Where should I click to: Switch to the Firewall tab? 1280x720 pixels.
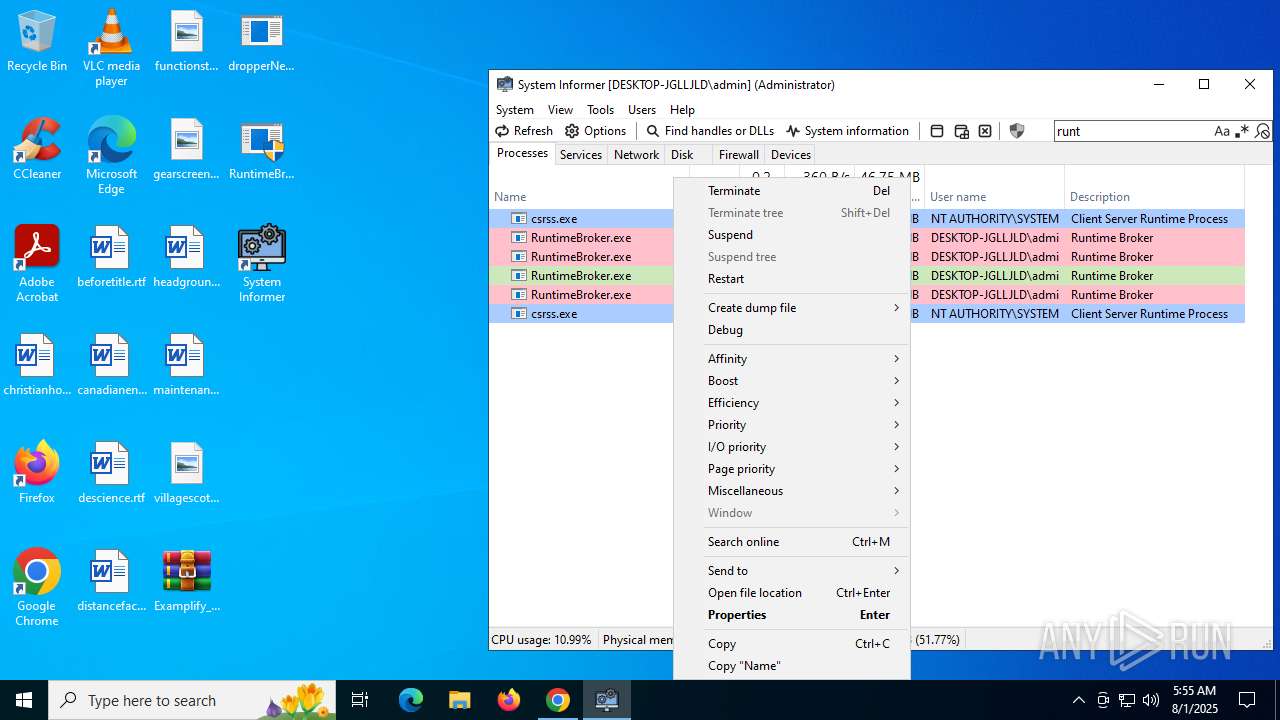[739, 155]
